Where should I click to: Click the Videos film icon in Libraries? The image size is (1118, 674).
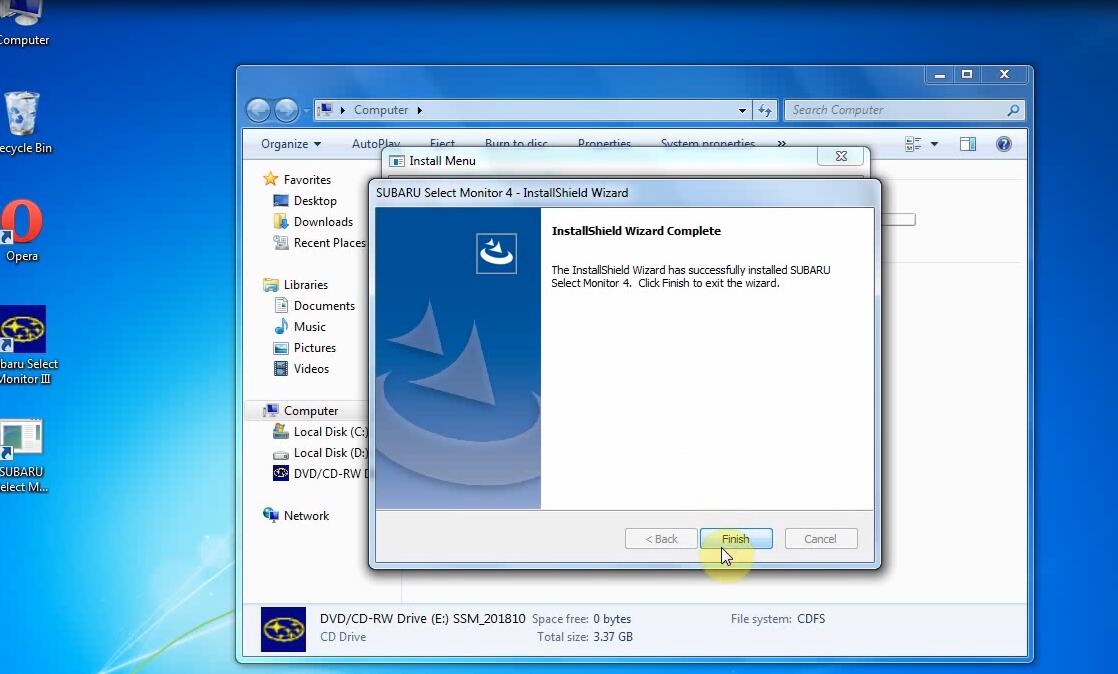coord(281,369)
